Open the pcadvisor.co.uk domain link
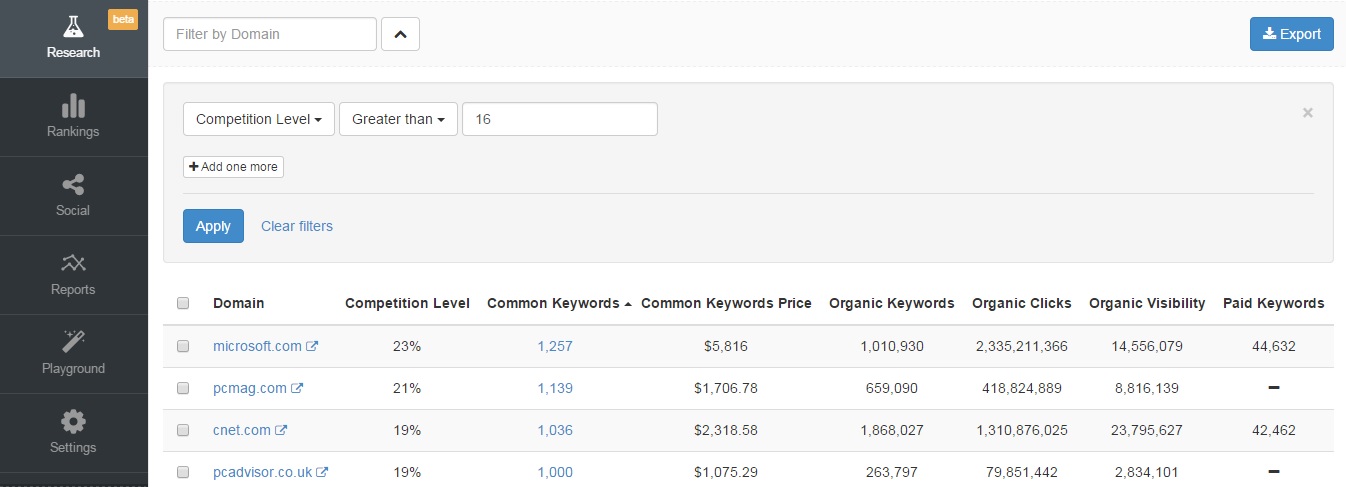 coord(262,472)
